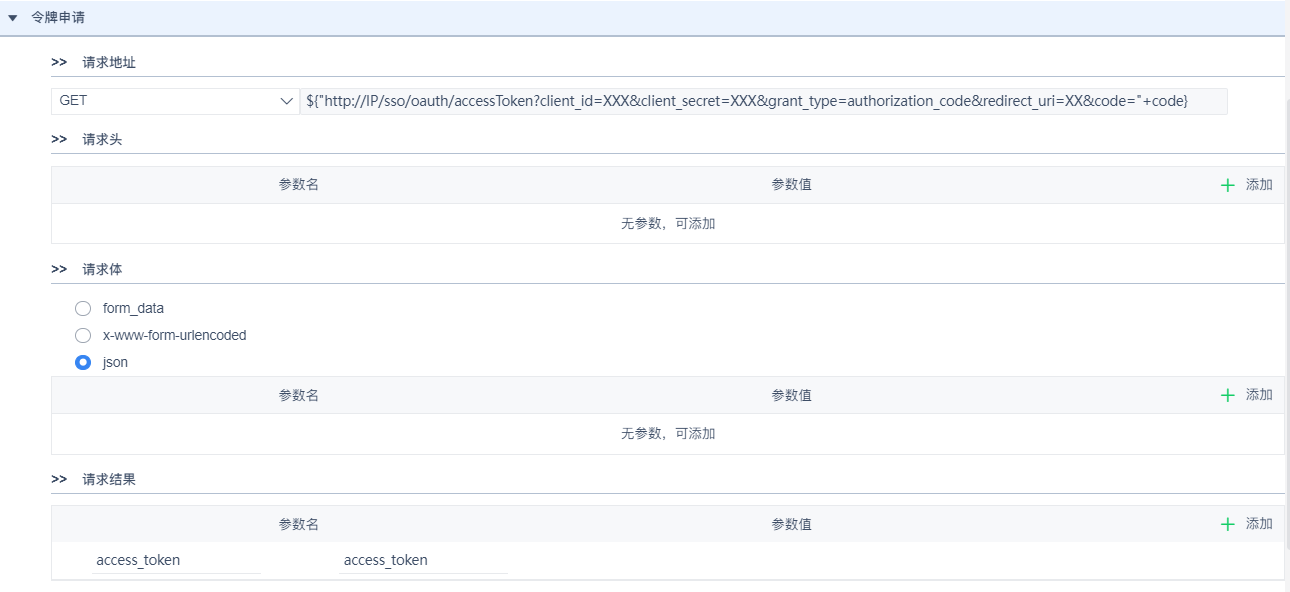Select the x-www-form-urlencoded radio option
Viewport: 1290px width, 592px height.
point(83,335)
